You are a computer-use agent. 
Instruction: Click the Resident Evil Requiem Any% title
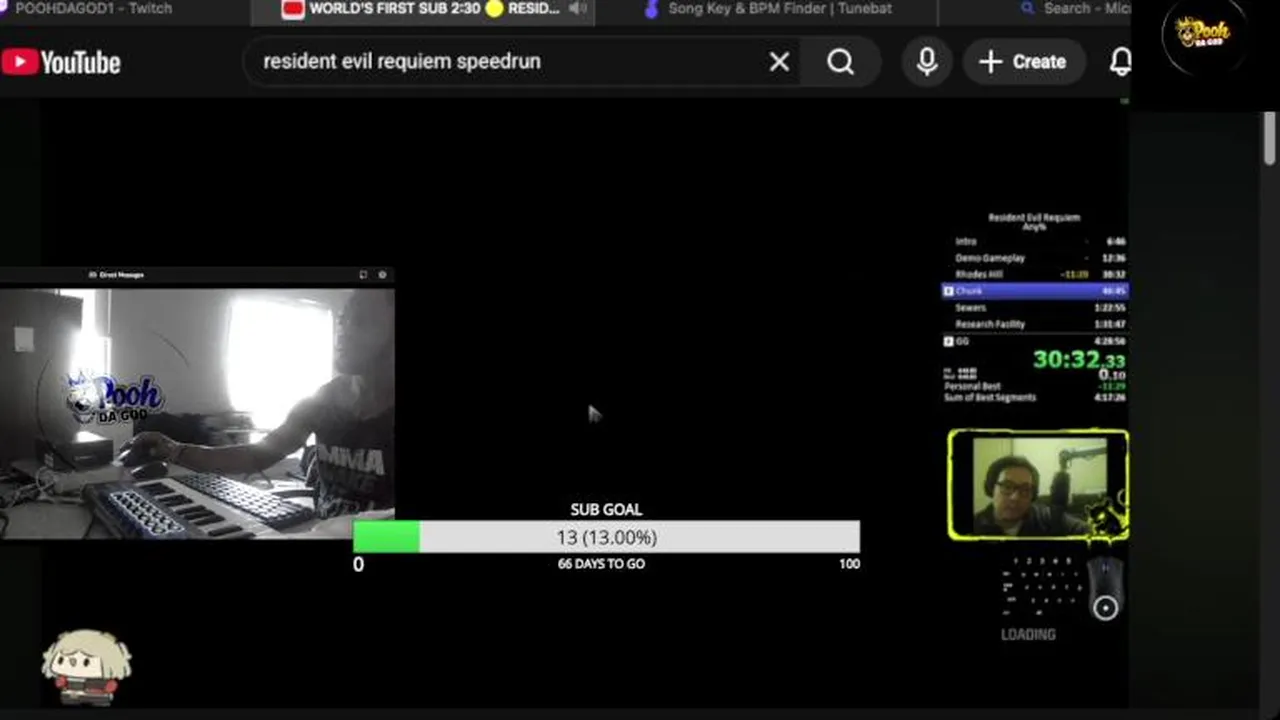coord(1034,222)
